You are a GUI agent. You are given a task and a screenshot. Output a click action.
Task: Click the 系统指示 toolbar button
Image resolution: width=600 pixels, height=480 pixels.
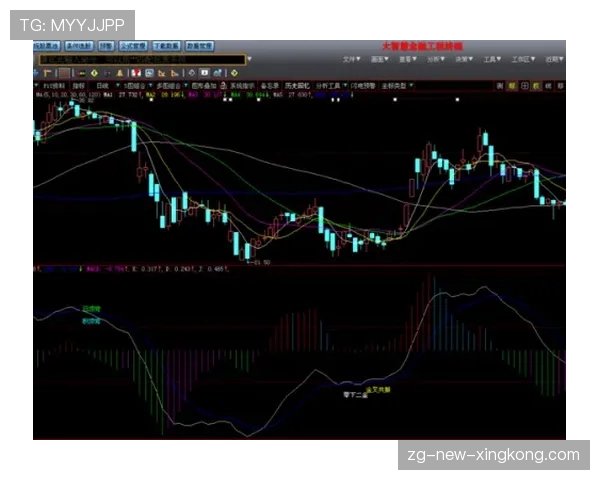pos(242,86)
